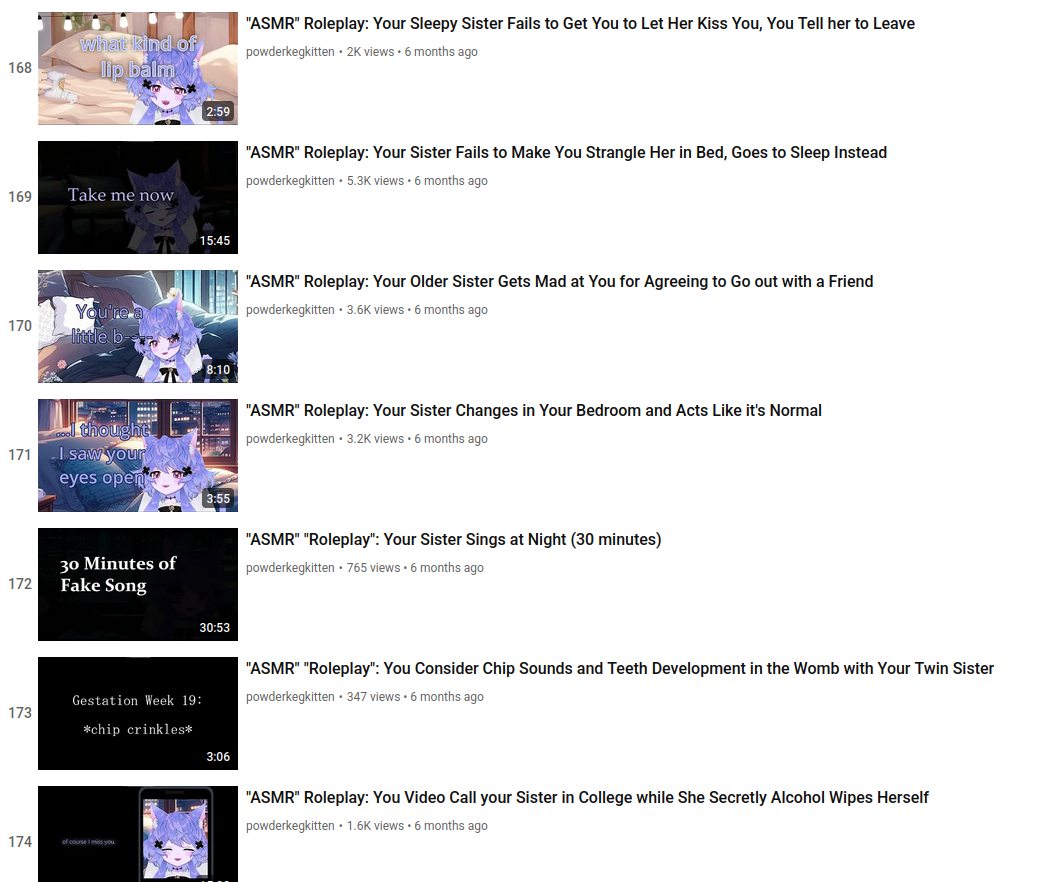Open the 'Take me now' video thumbnail

(x=138, y=197)
